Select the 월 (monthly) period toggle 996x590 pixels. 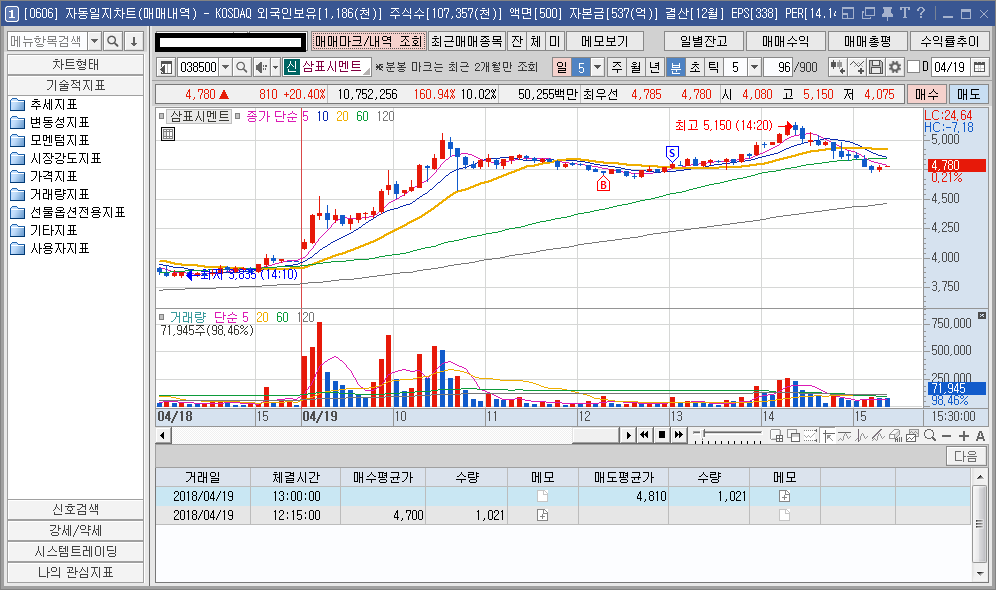[x=636, y=67]
